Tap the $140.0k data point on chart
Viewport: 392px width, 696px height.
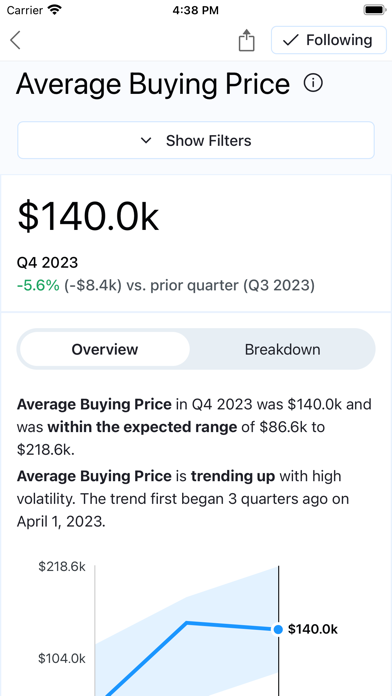point(278,629)
